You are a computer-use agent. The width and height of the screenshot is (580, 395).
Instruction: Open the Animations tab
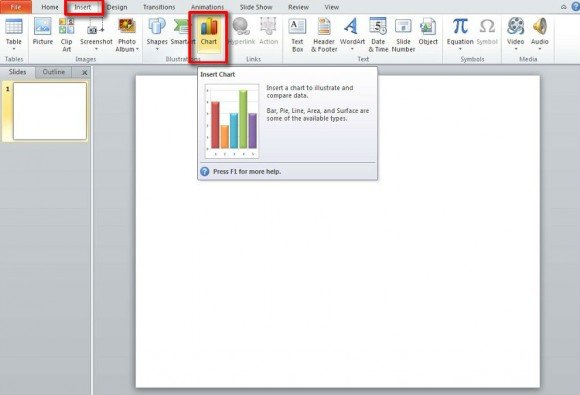pyautogui.click(x=207, y=7)
